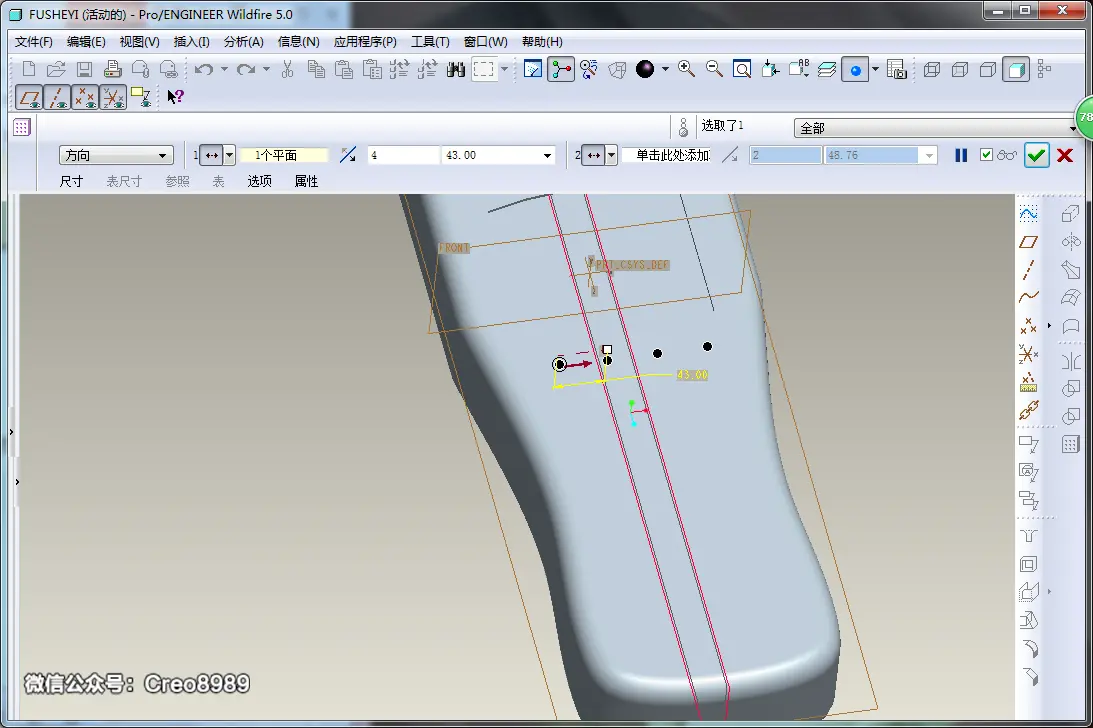
Task: Cancel the pattern with the red X
Action: click(x=1064, y=156)
